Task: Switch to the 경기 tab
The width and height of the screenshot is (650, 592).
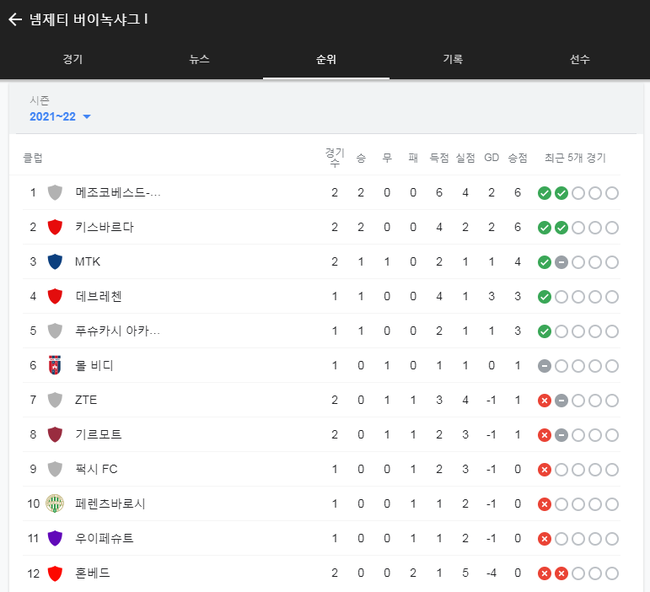Action: coord(73,59)
